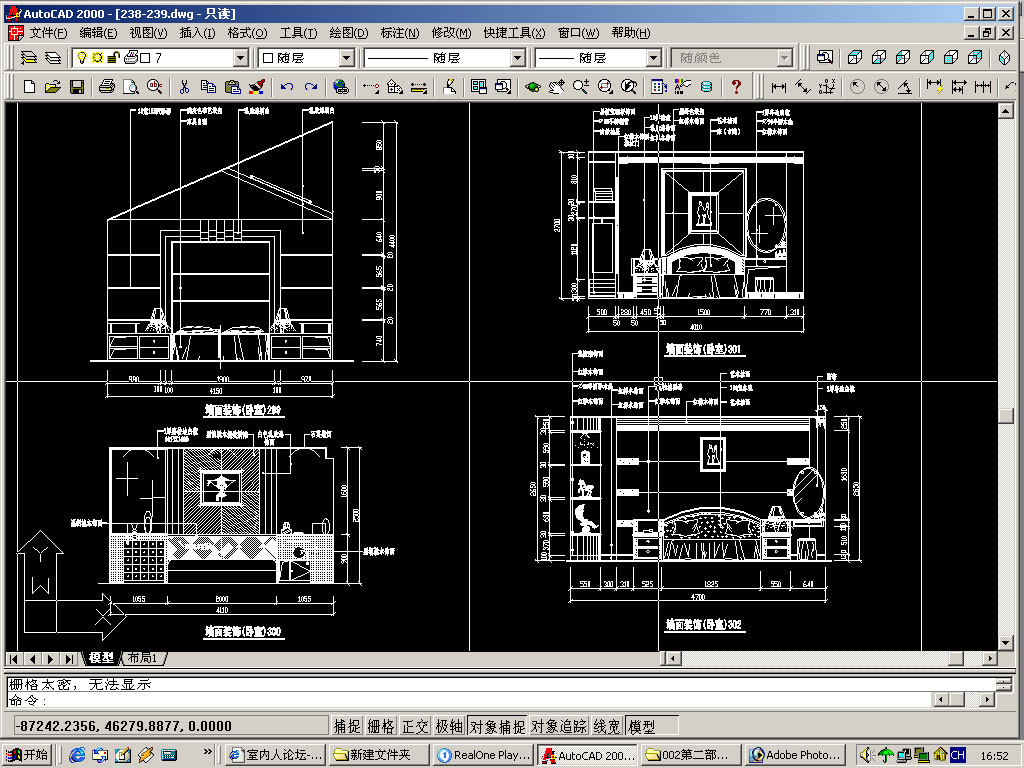Toggle 对象追踪 object snap tracking
Screen dimensions: 1024x768
tap(558, 726)
